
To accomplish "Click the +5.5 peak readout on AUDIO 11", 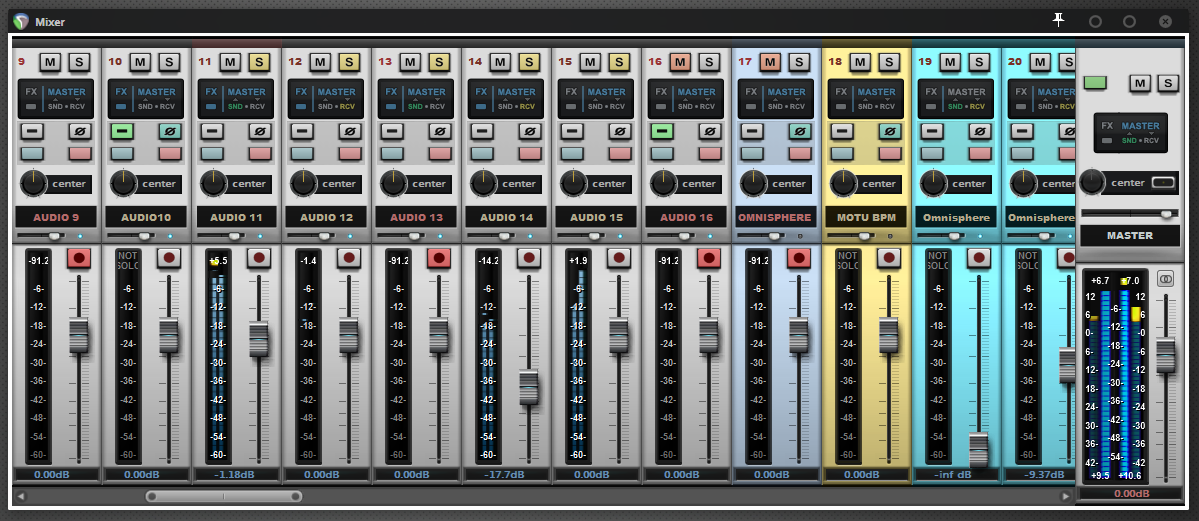I will [x=218, y=261].
